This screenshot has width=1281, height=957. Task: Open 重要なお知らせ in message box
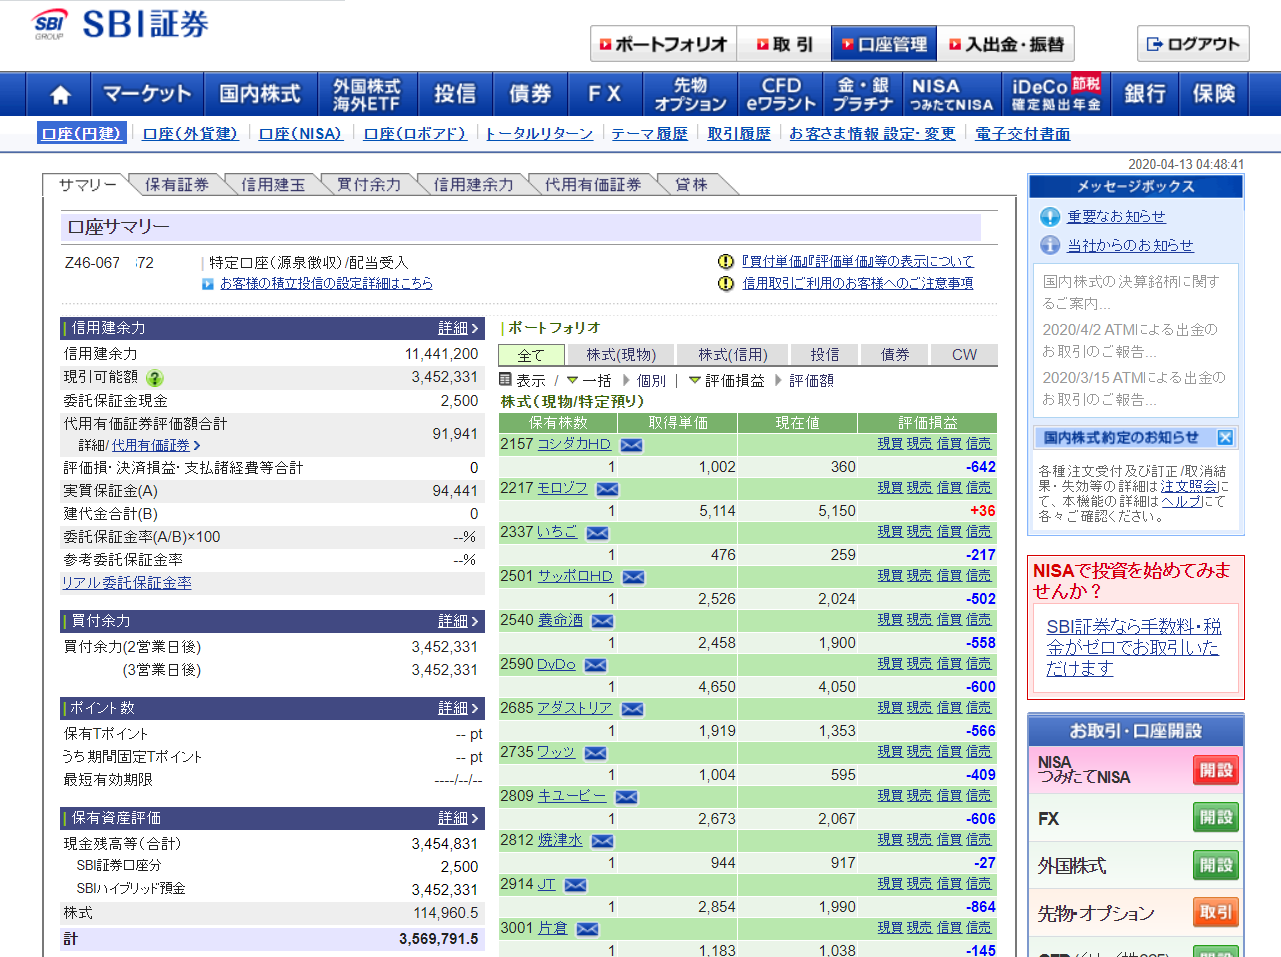tap(1116, 216)
